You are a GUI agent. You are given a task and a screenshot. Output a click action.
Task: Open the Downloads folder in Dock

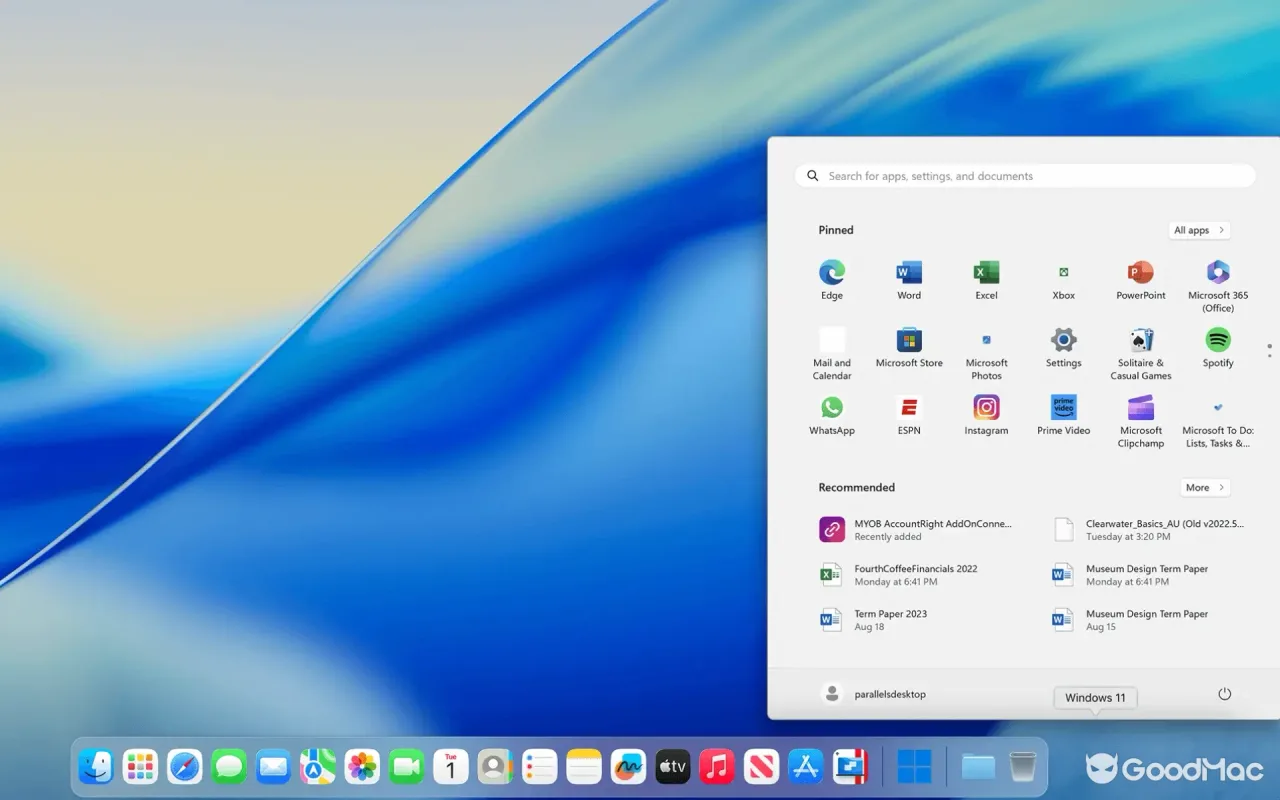pyautogui.click(x=978, y=767)
